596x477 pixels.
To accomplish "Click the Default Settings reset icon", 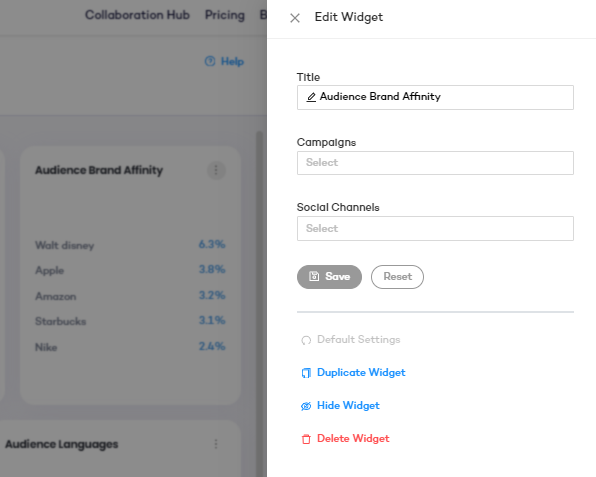I will (x=306, y=340).
